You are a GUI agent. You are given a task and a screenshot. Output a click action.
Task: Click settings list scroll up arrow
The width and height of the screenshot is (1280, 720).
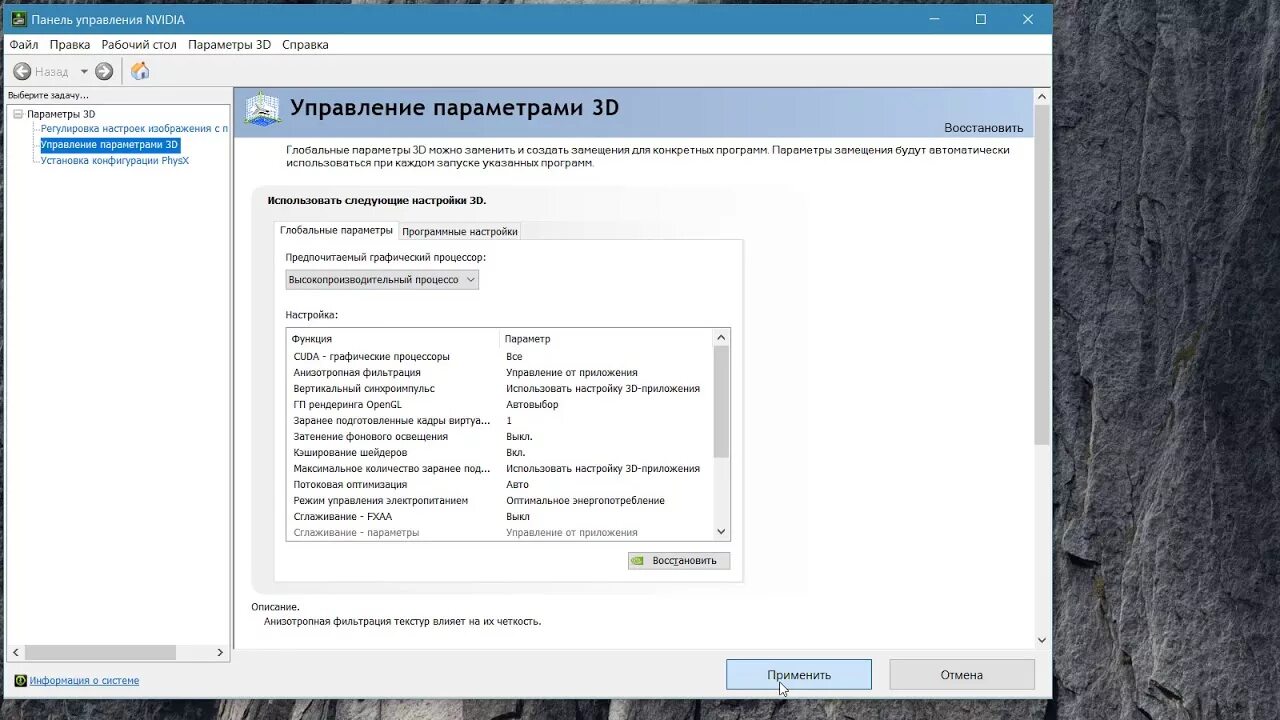coord(722,338)
